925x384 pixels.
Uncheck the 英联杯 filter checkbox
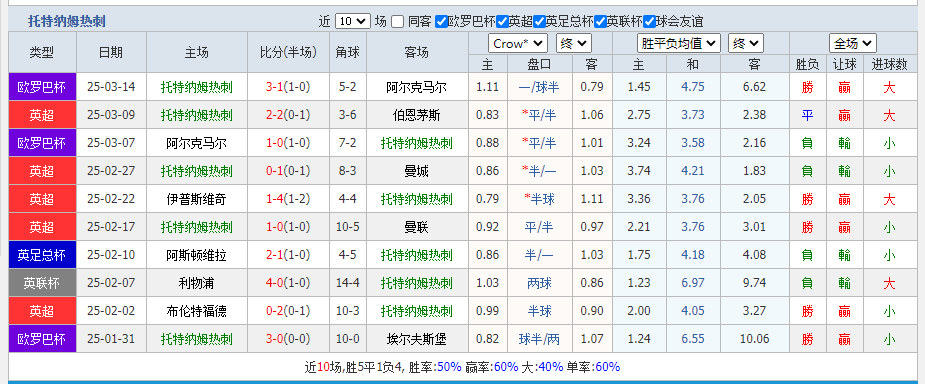[601, 22]
